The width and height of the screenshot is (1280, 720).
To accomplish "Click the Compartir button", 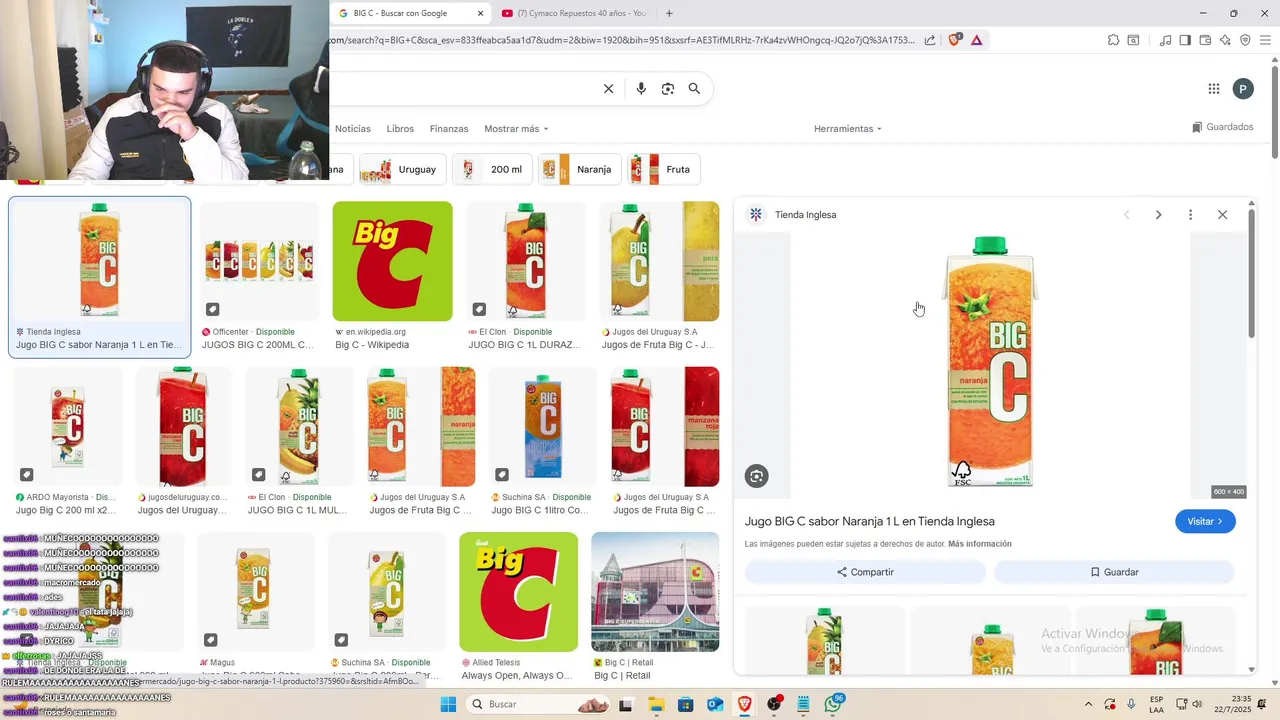I will 865,572.
